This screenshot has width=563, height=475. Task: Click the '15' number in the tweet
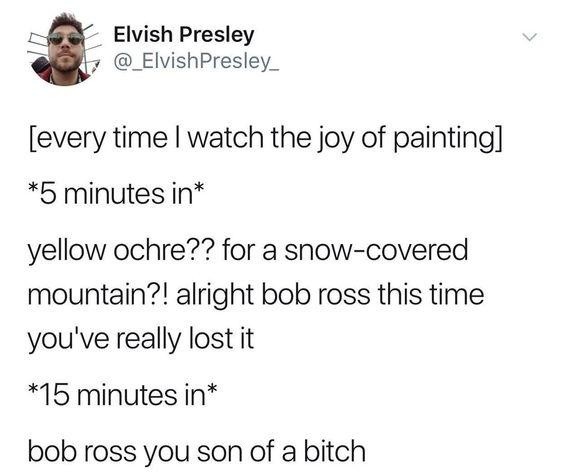coord(54,396)
